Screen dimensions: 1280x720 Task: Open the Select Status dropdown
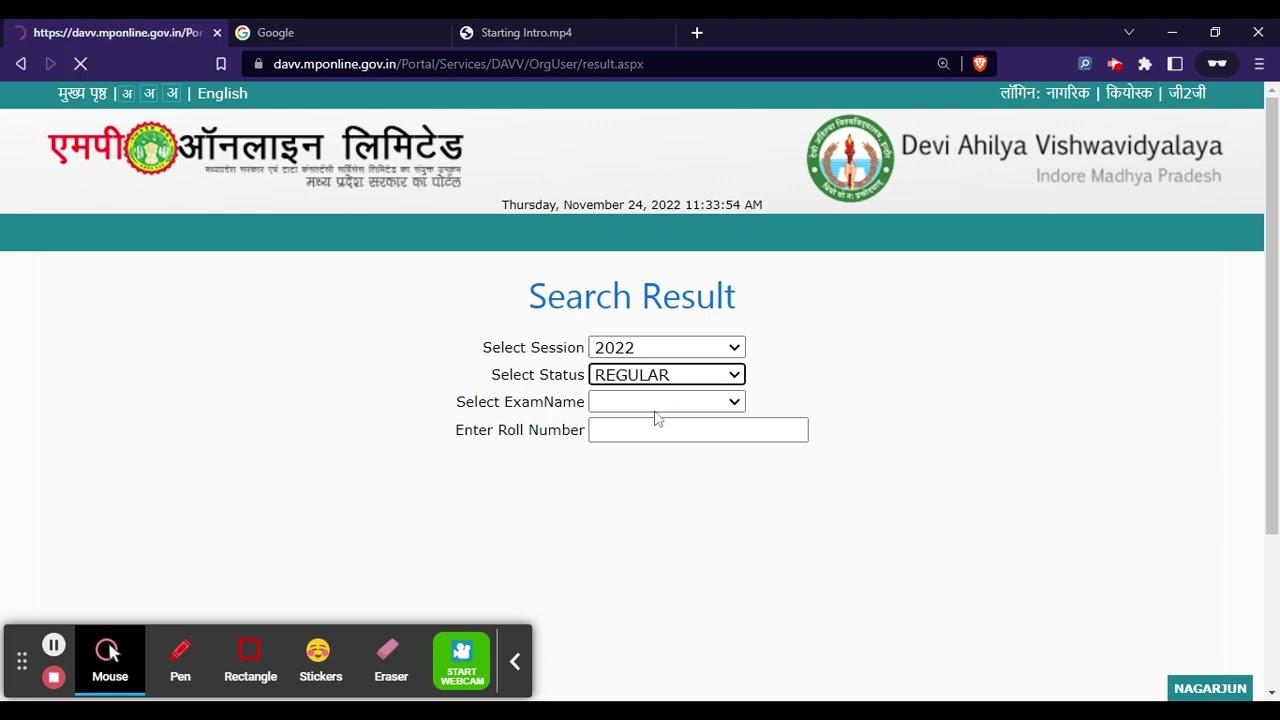coord(667,374)
